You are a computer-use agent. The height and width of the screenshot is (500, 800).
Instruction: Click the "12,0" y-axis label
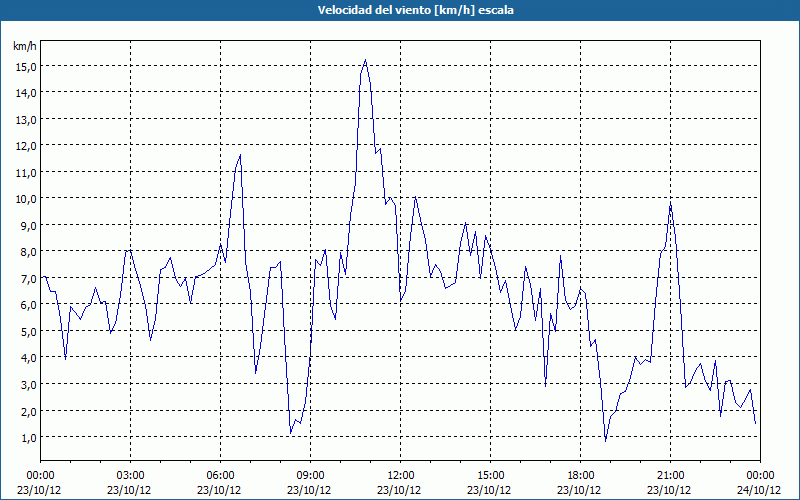pos(27,145)
